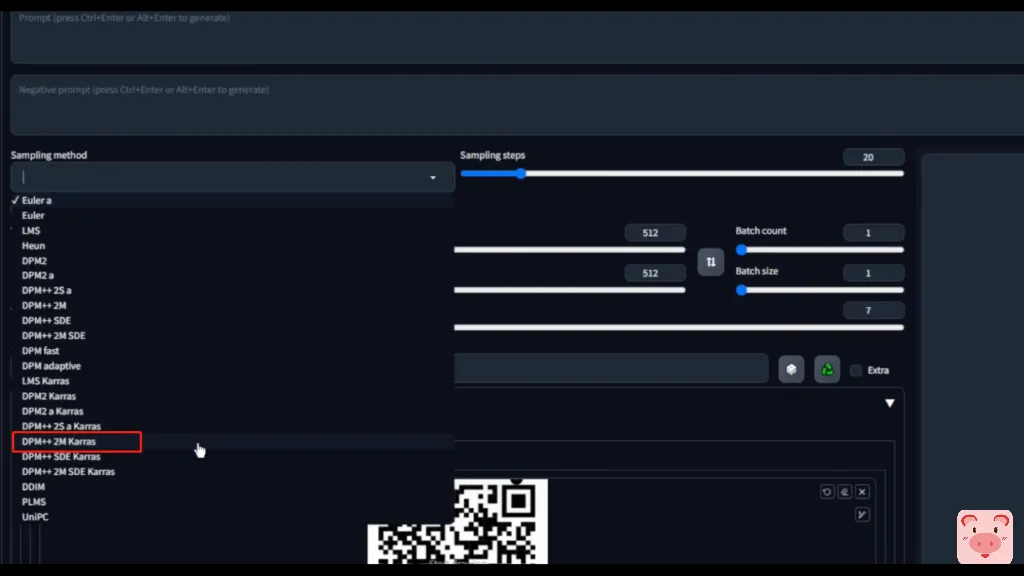Click the seed input field
The image size is (1024, 576).
[x=611, y=368]
